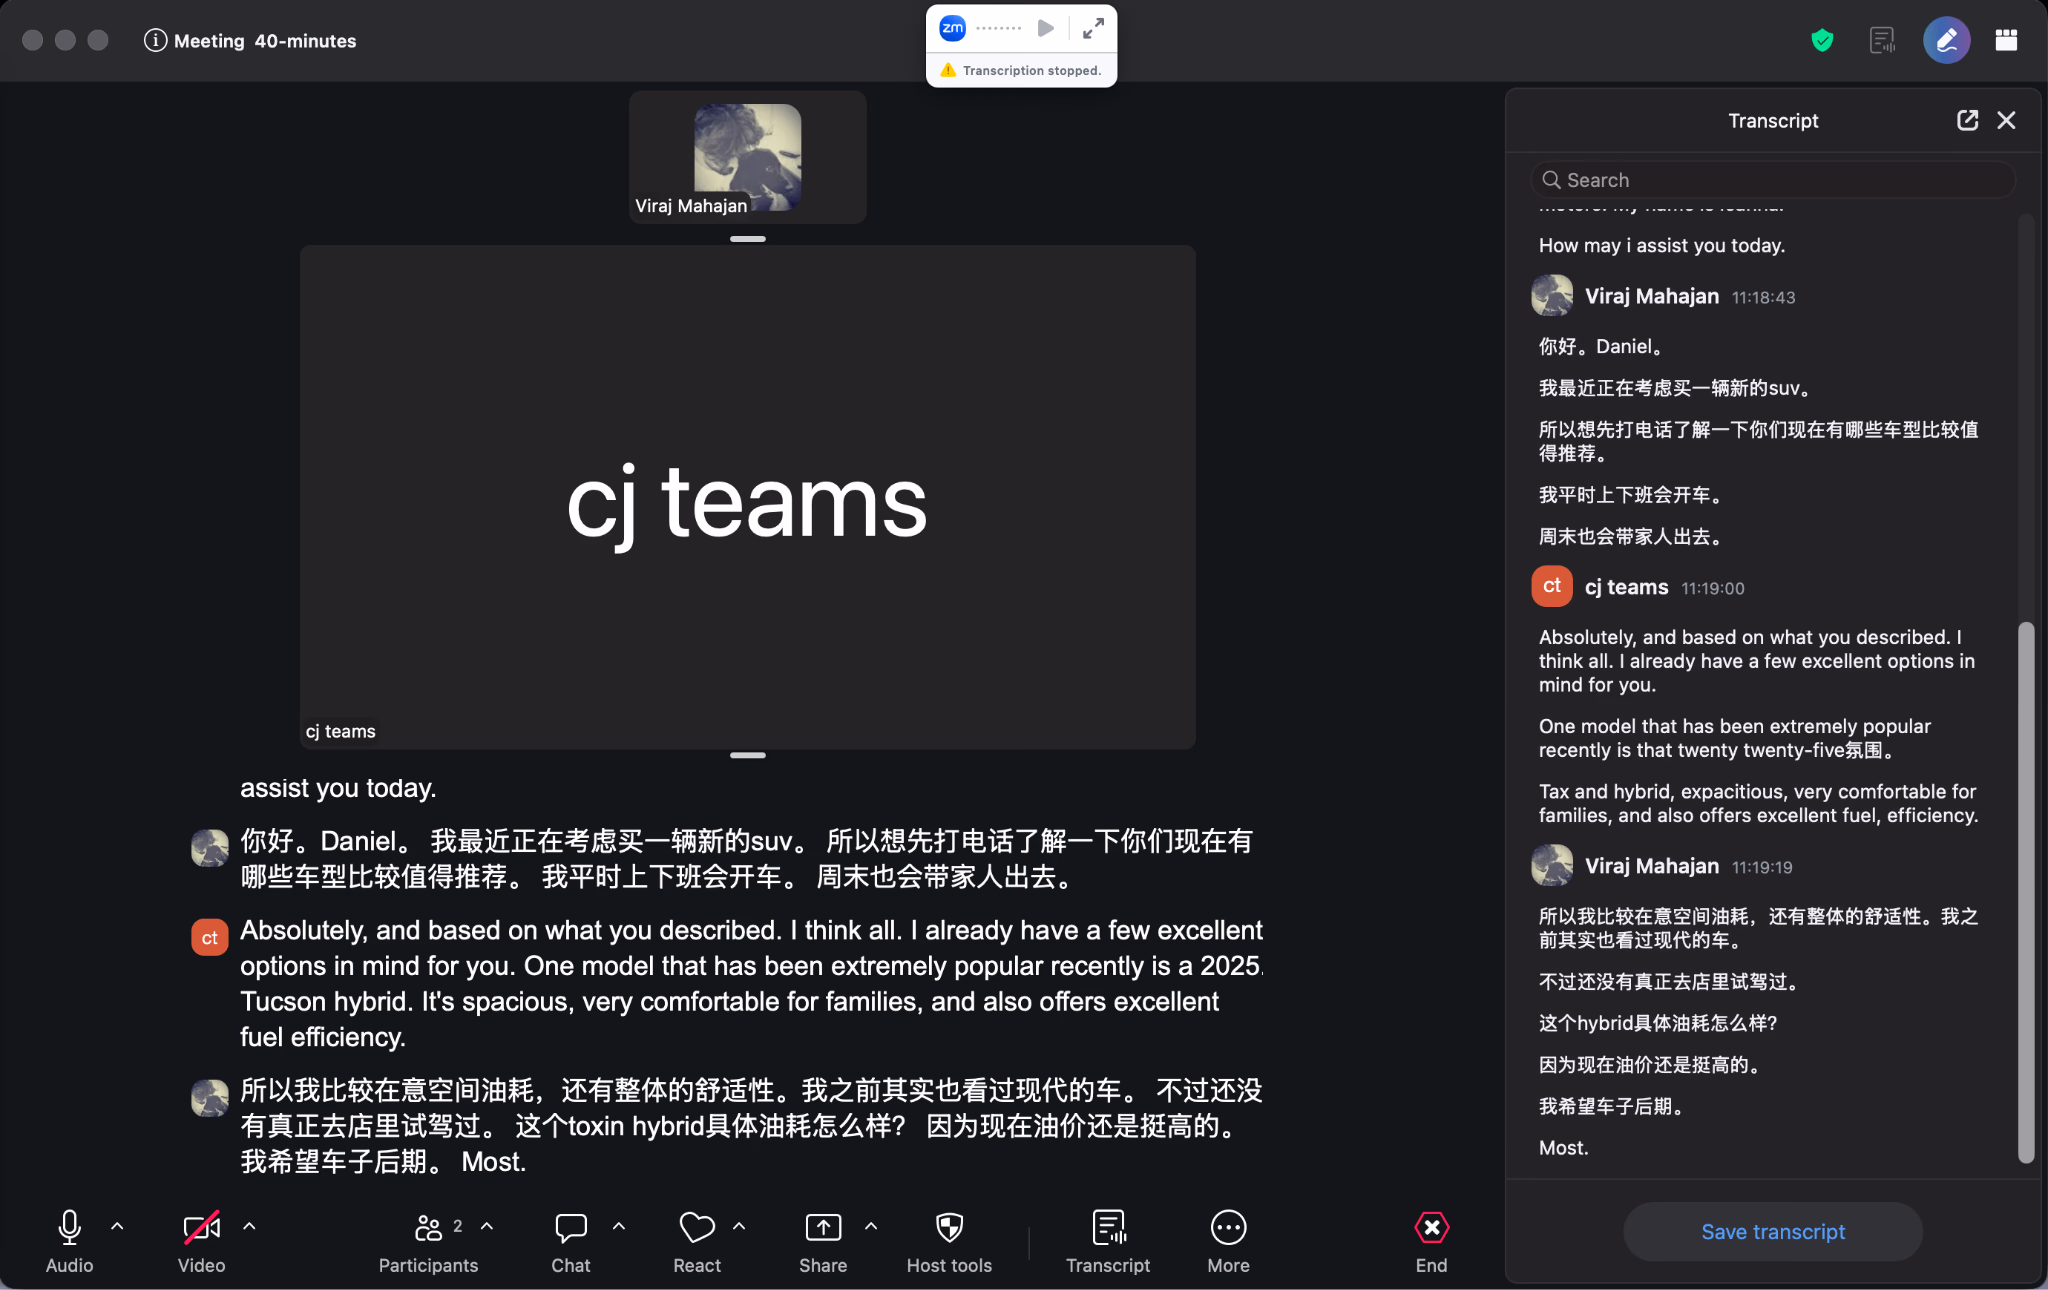
Task: Click the green encryption shield icon
Action: [x=1822, y=40]
